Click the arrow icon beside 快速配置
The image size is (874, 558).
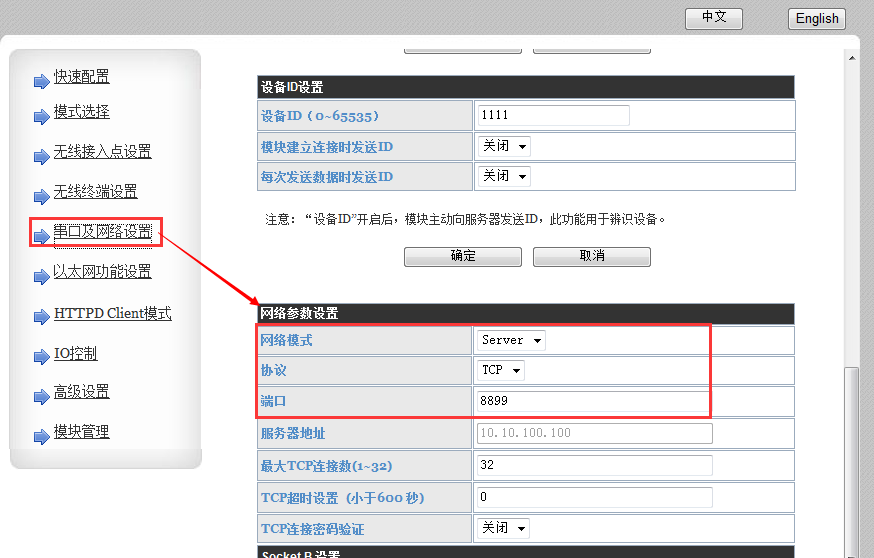pos(41,81)
